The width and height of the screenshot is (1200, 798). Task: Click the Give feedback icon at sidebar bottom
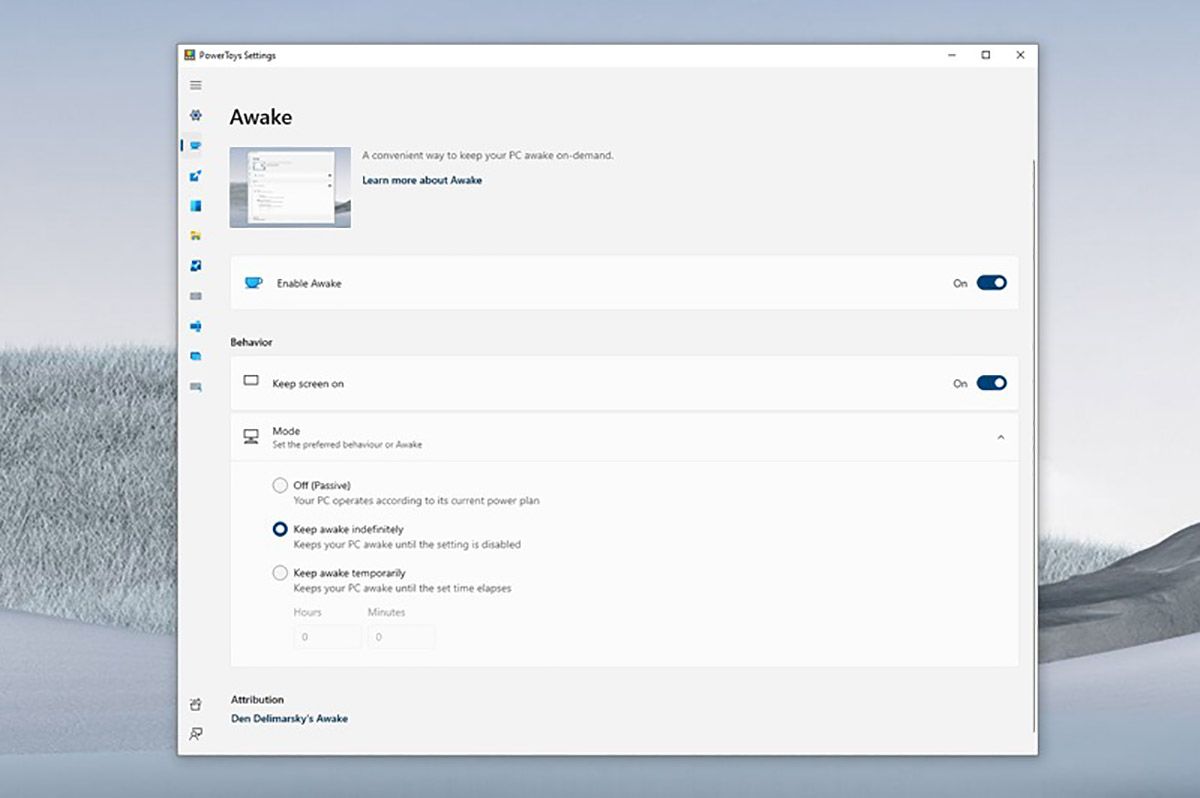pyautogui.click(x=196, y=734)
